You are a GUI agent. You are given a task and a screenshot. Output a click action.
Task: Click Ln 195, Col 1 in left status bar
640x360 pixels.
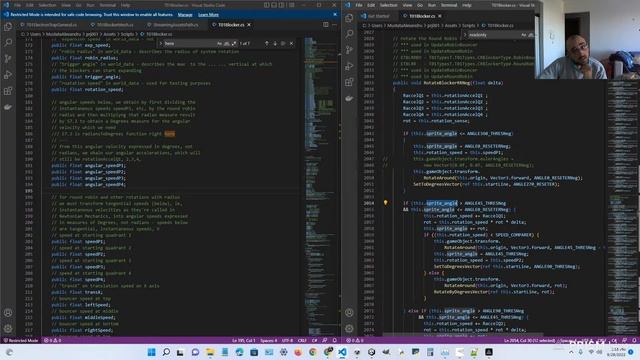pos(243,340)
